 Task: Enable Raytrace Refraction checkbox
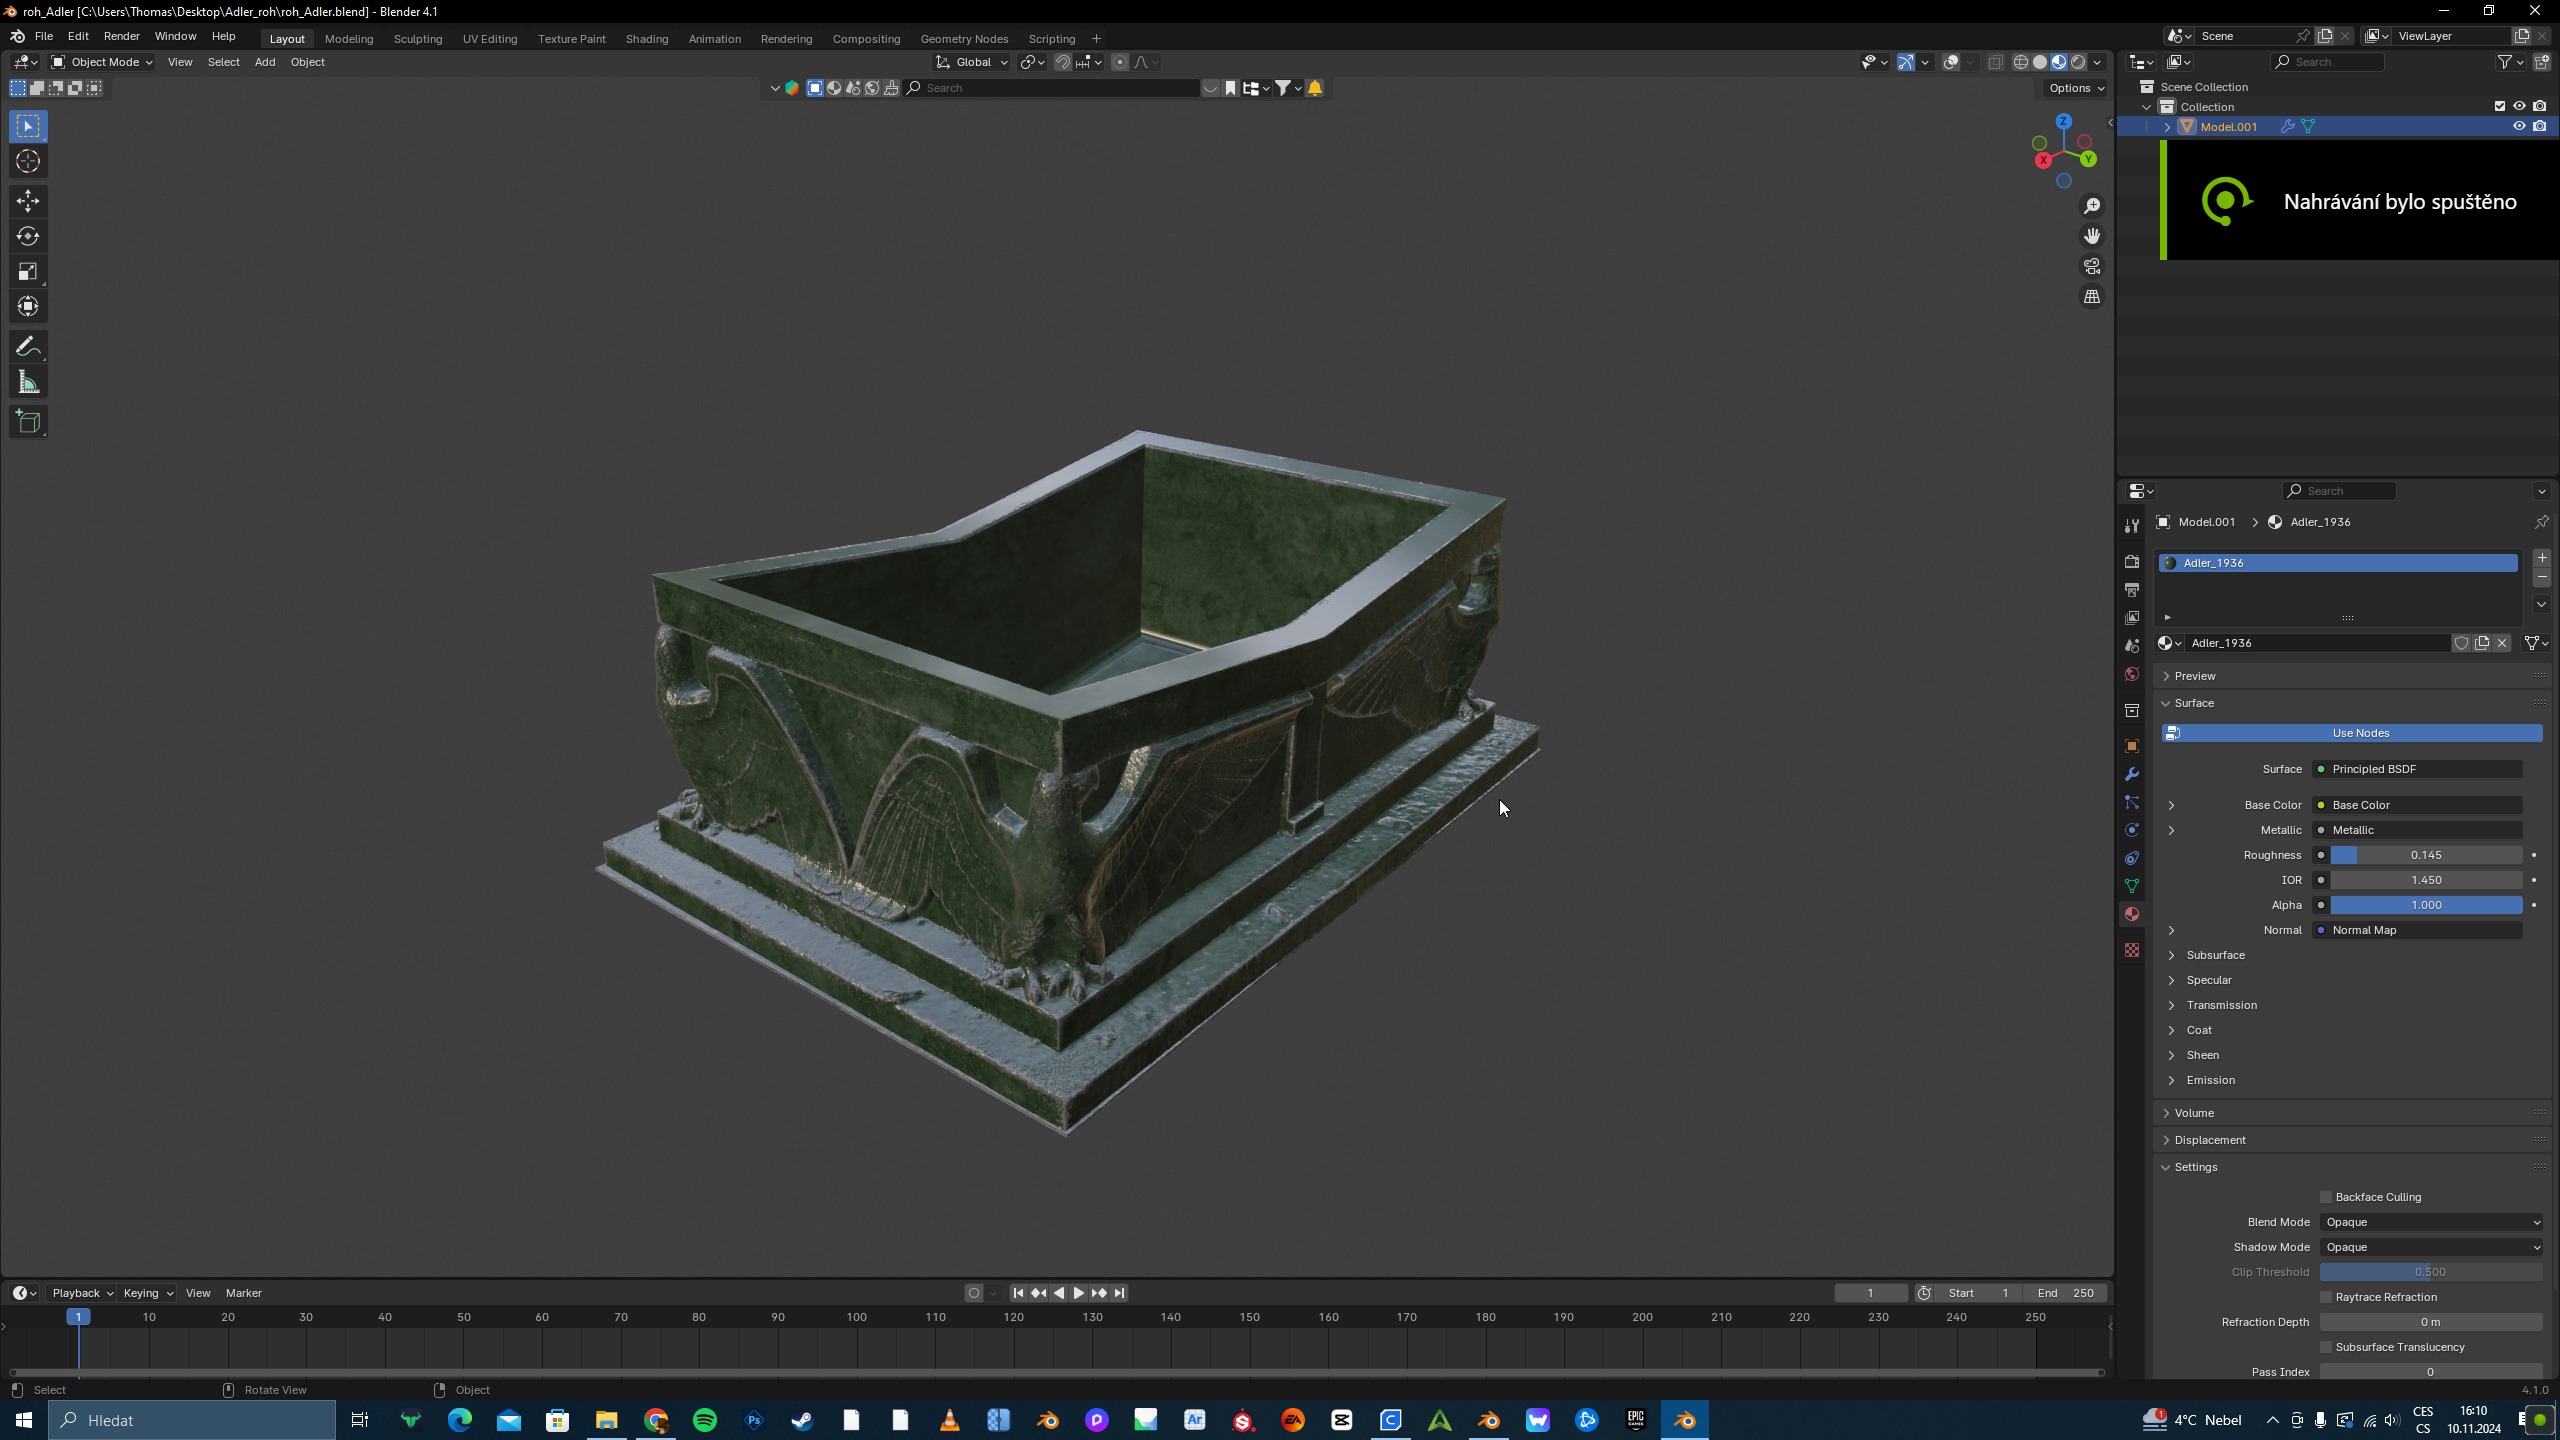click(2326, 1297)
